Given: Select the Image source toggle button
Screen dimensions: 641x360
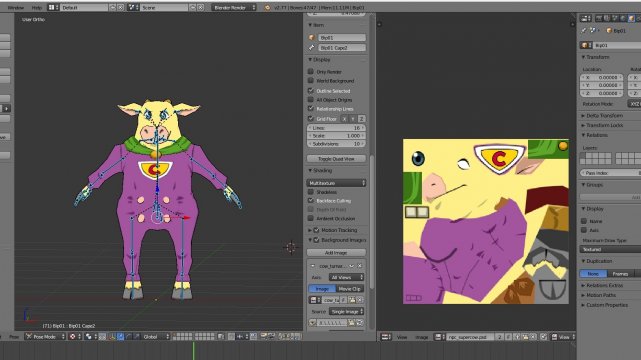Looking at the screenshot, I should (x=322, y=289).
